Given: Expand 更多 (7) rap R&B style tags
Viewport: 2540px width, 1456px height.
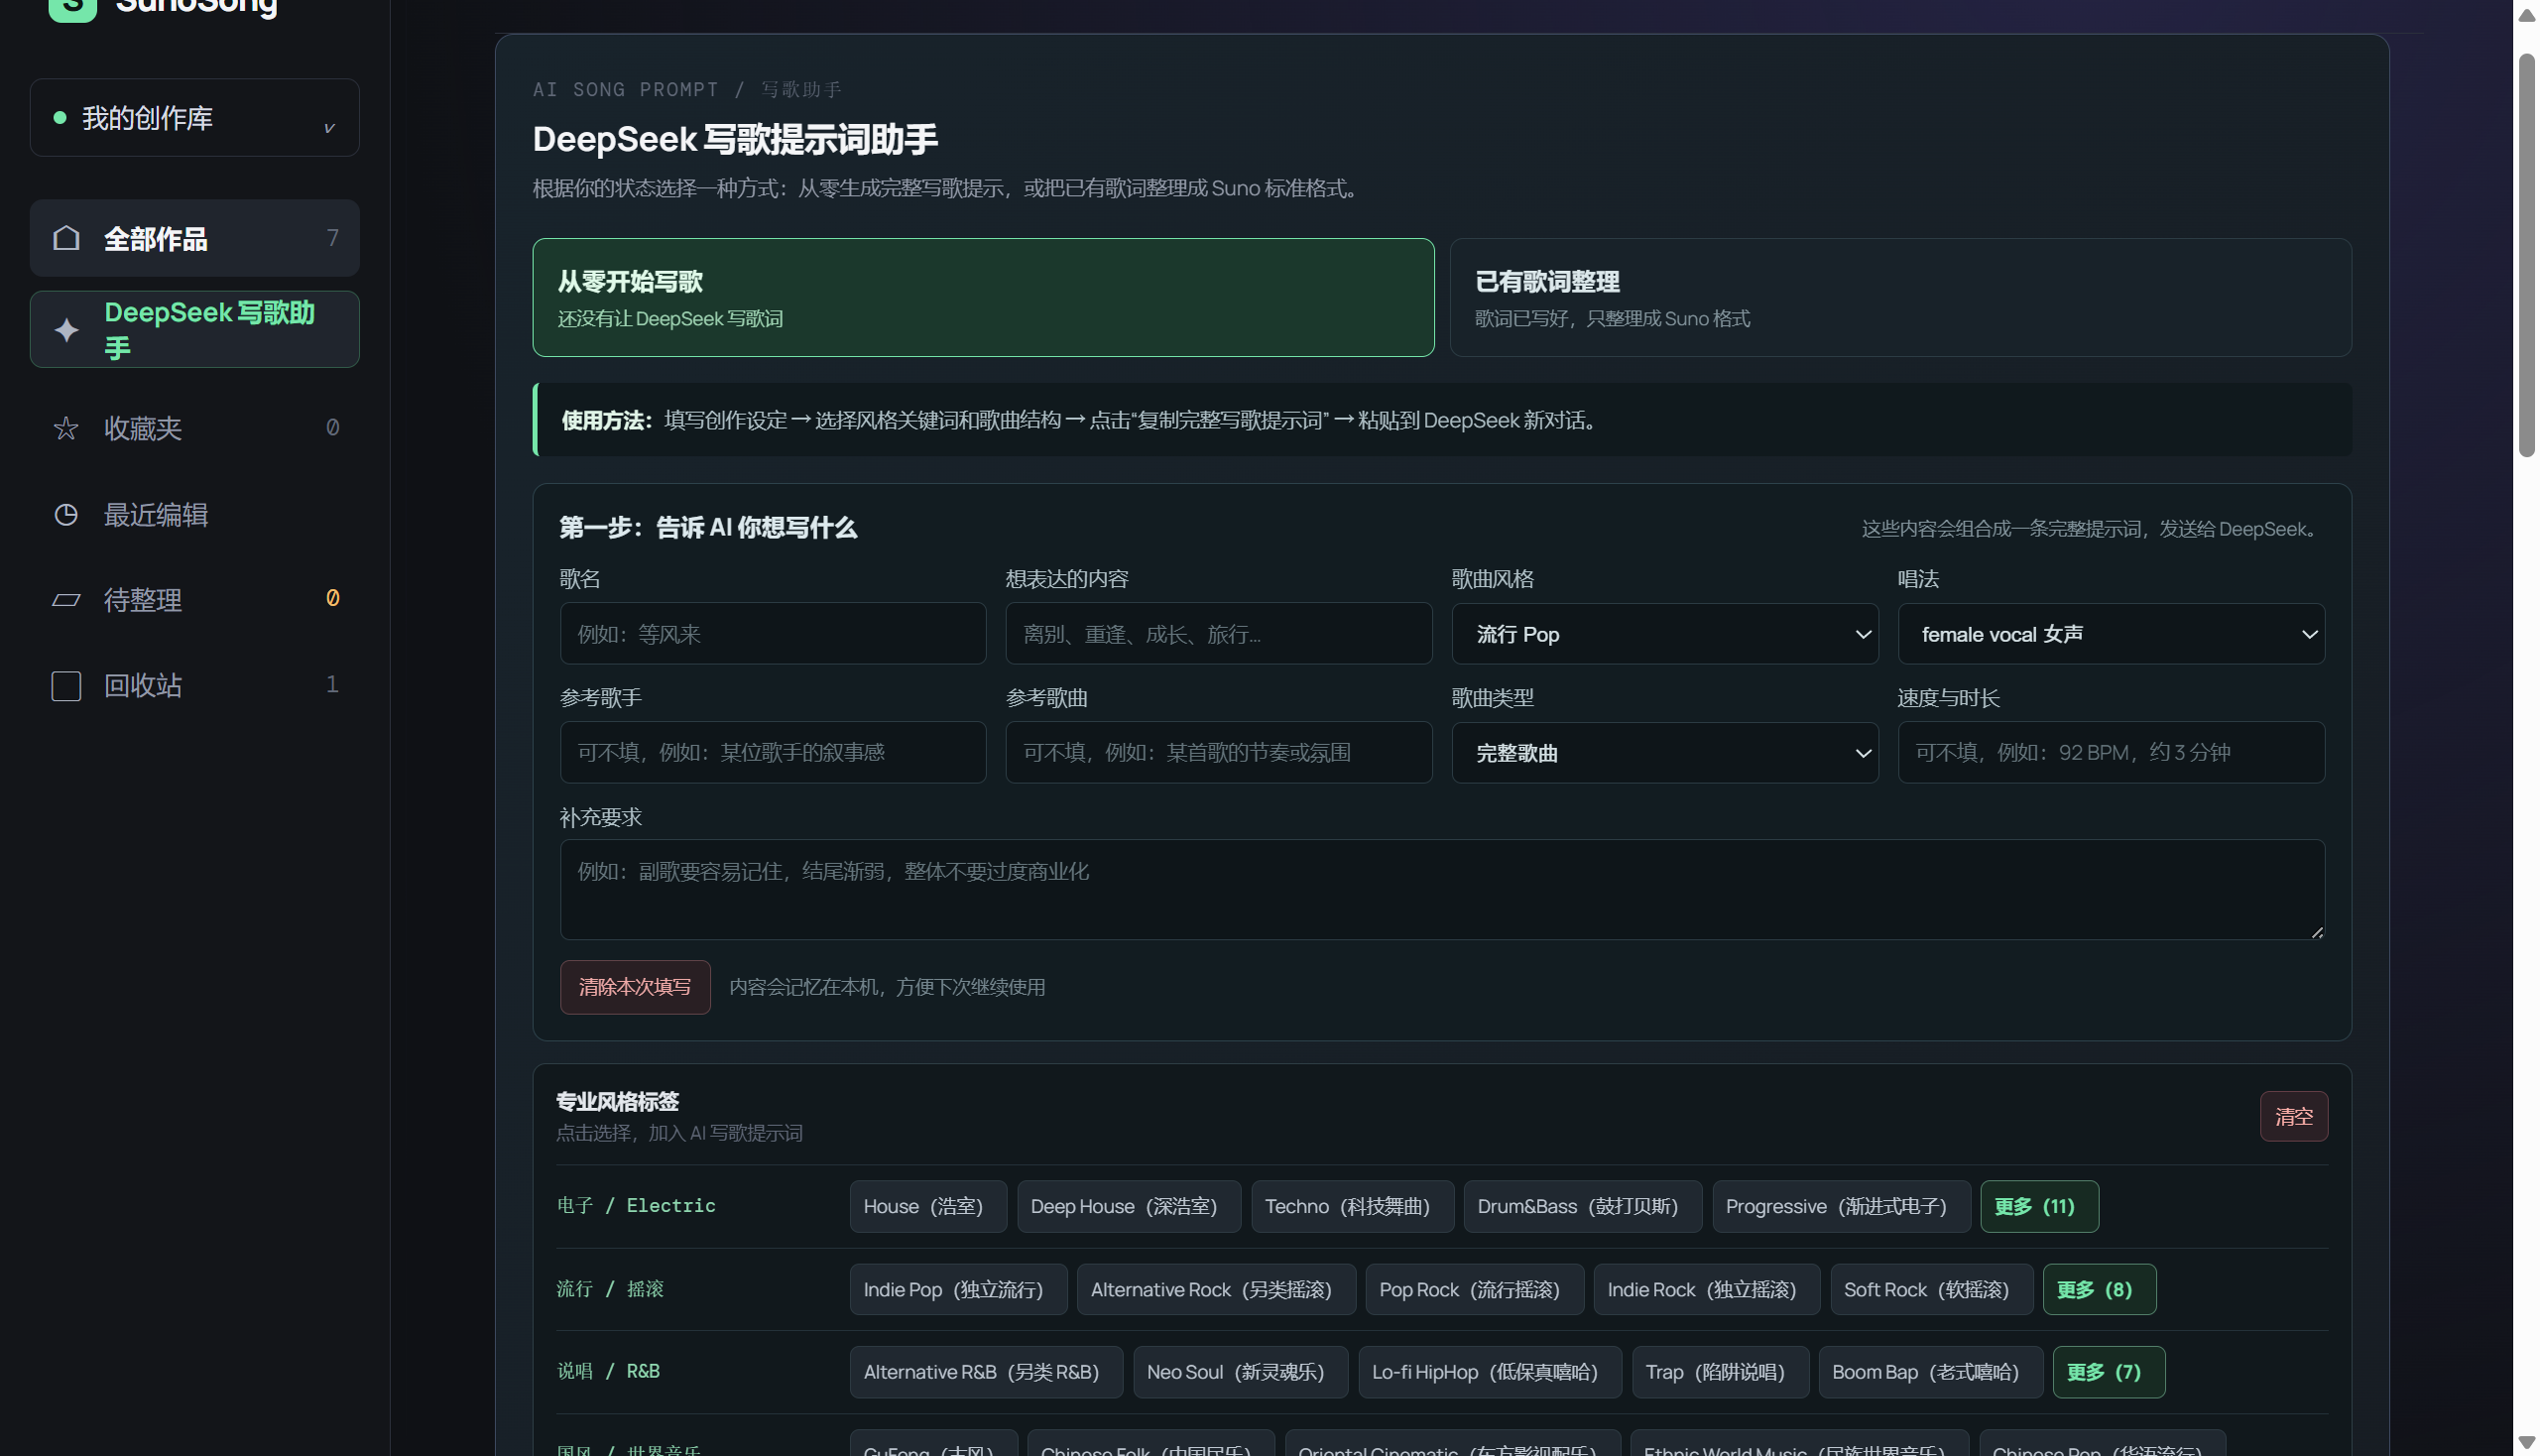Looking at the screenshot, I should (x=2111, y=1372).
